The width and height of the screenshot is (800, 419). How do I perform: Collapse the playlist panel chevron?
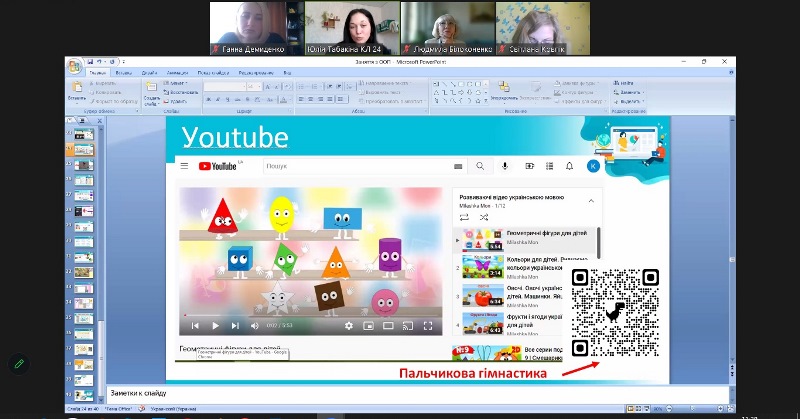590,201
